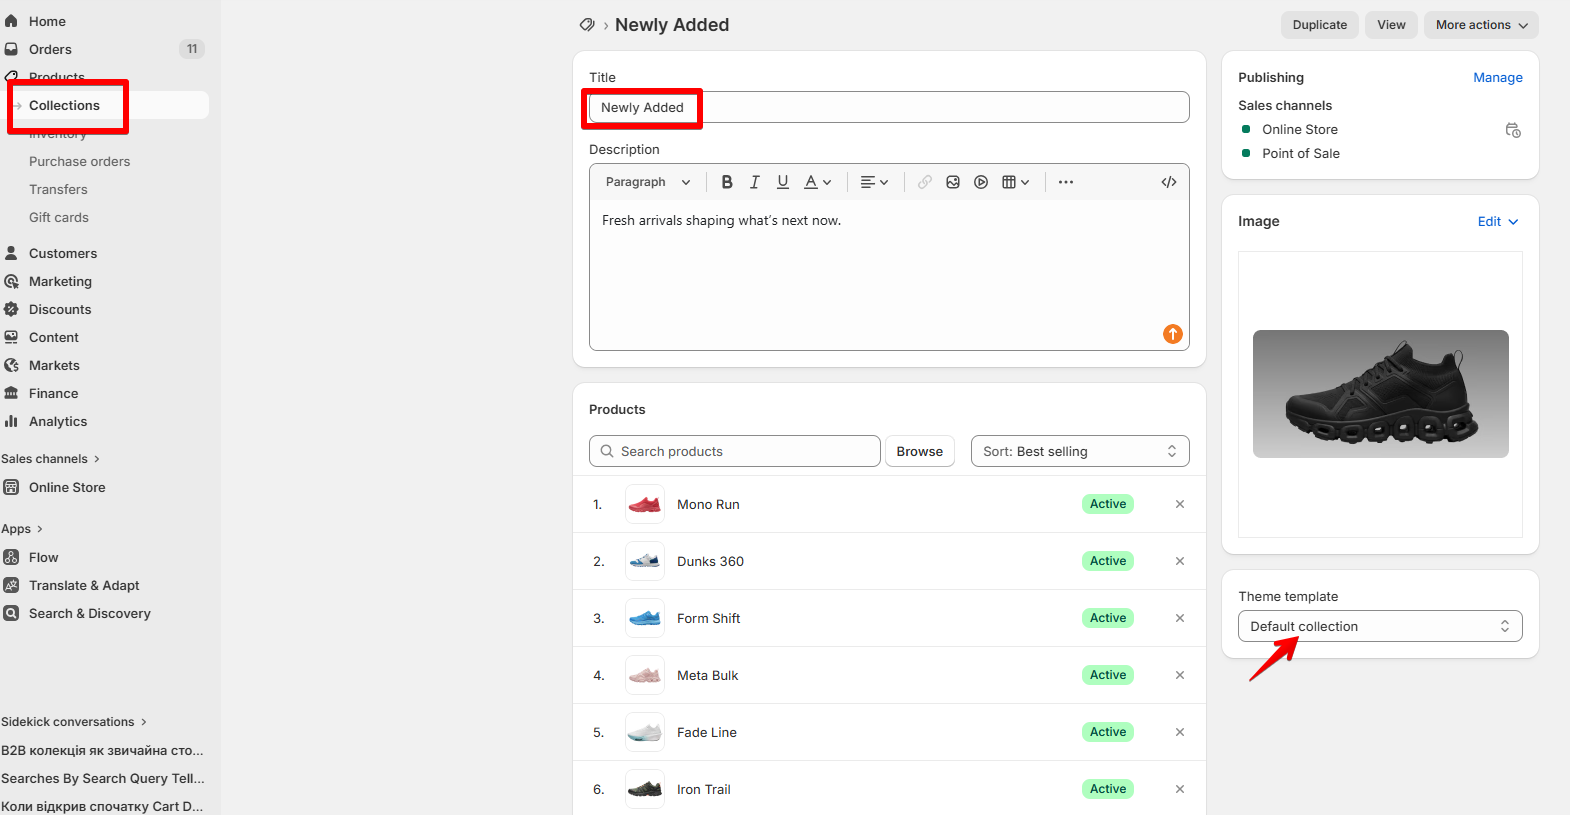
Task: Remove Meta Bulk from collection
Action: (x=1180, y=675)
